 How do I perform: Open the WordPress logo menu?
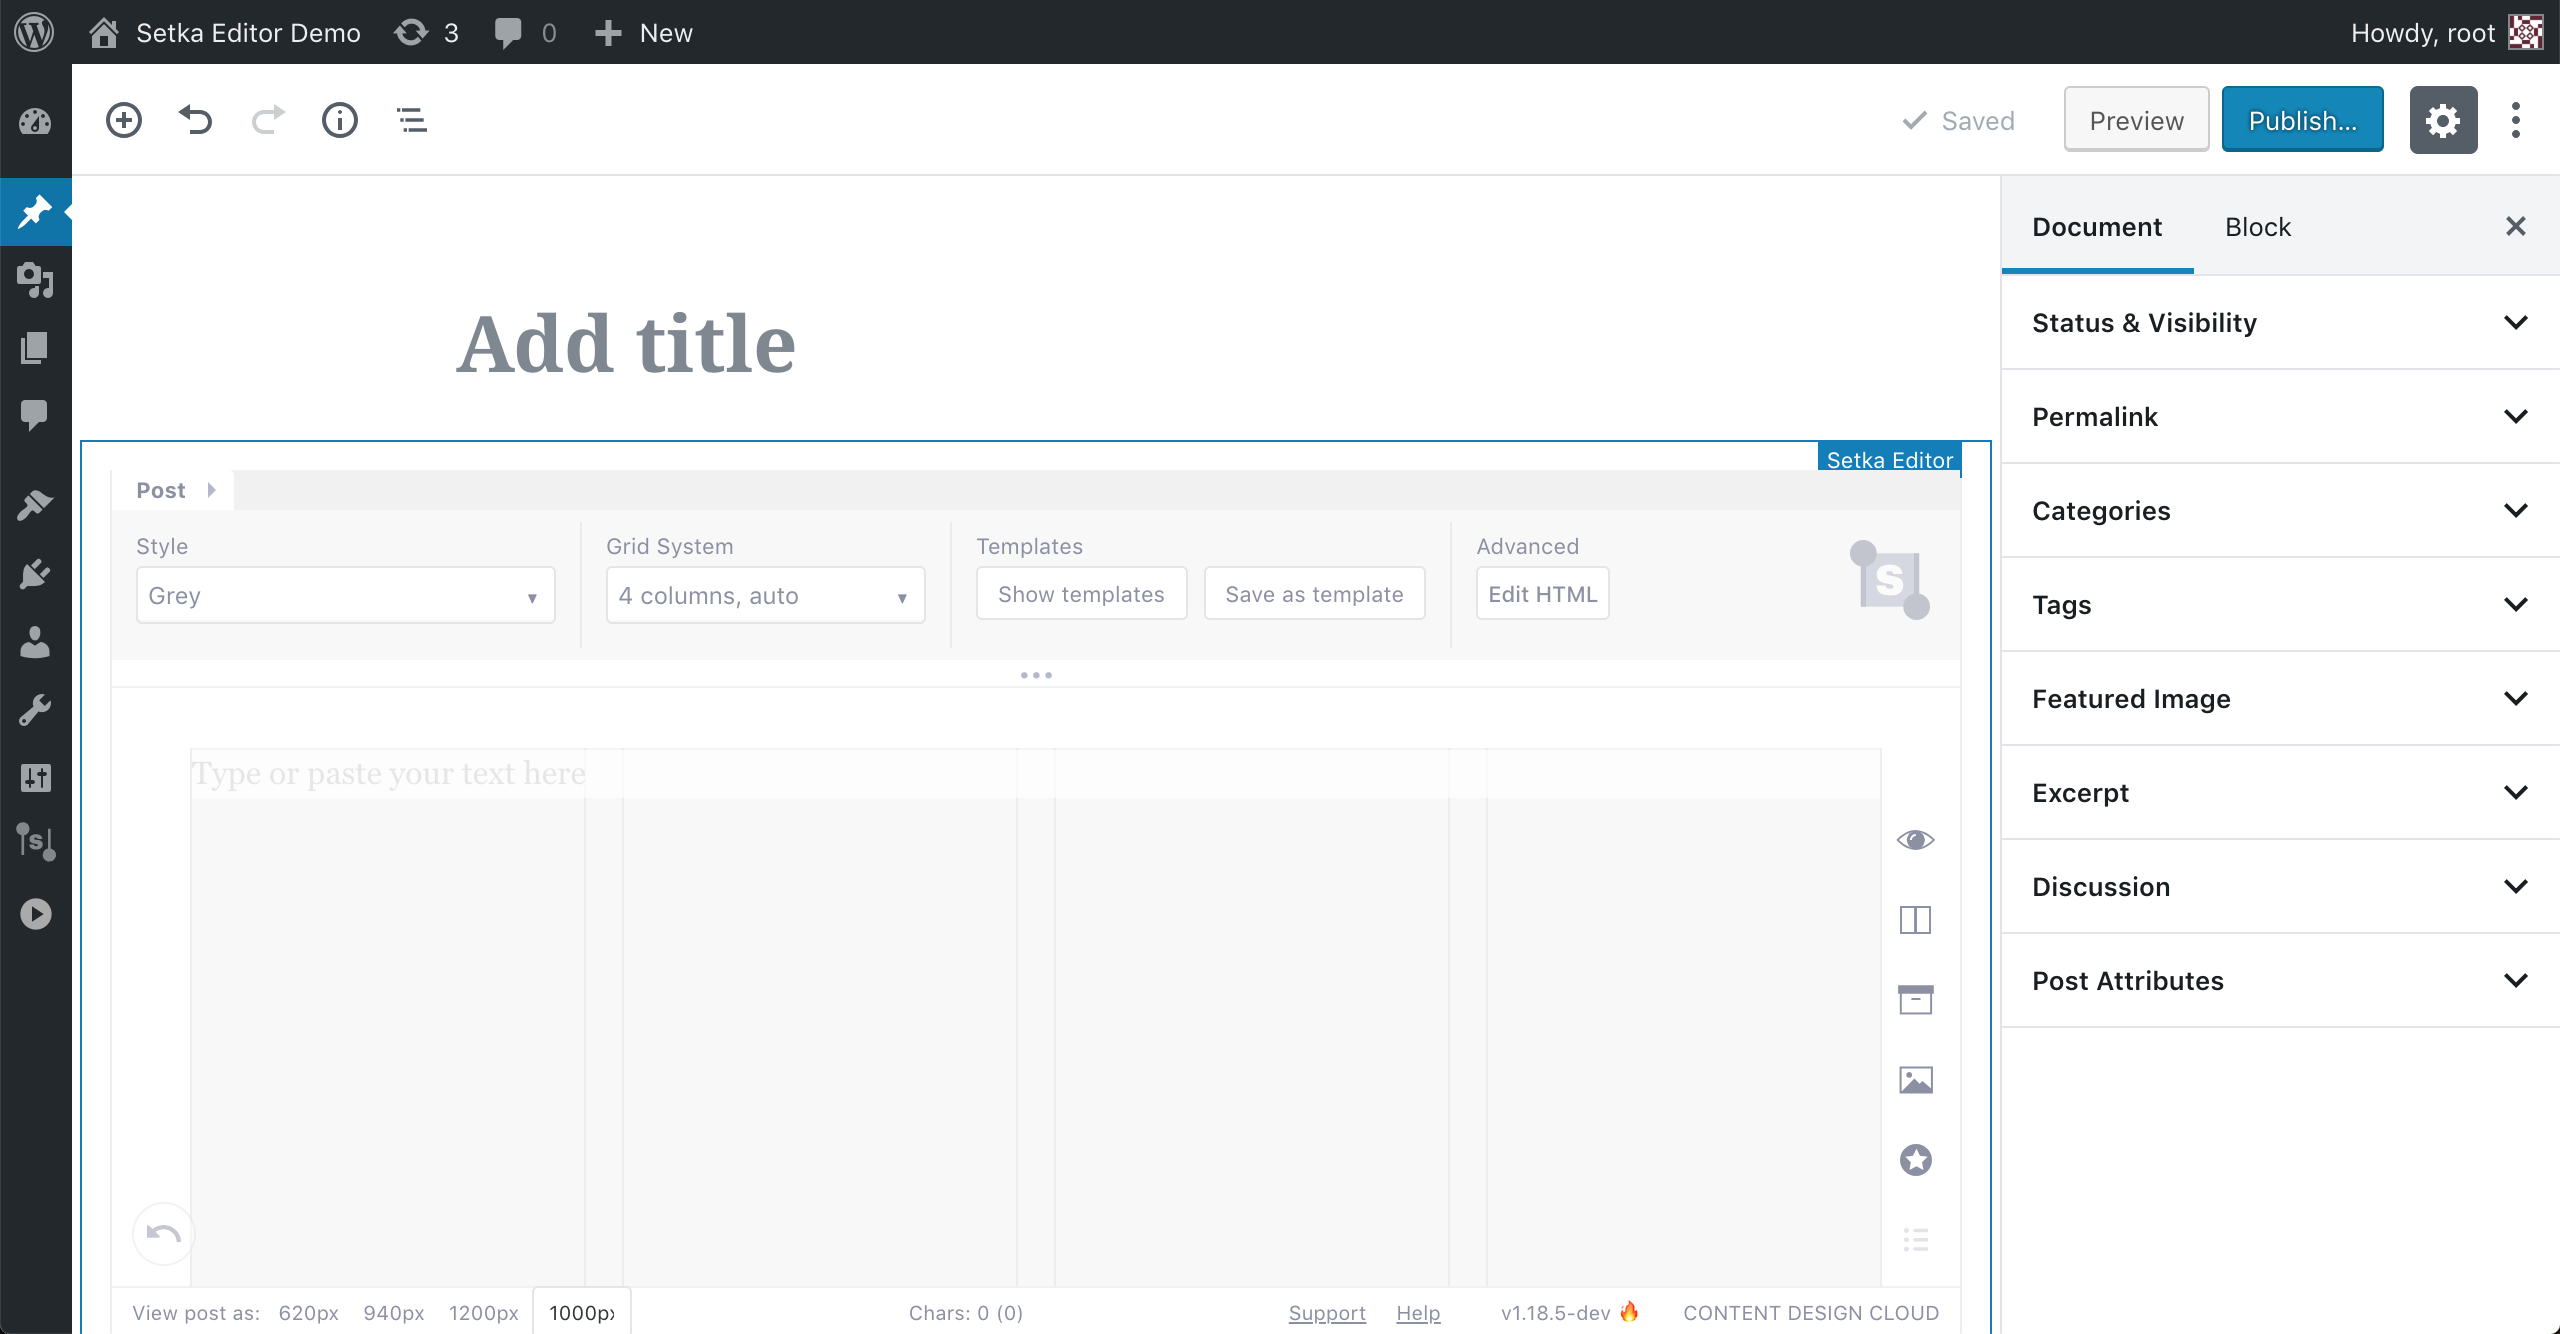(x=34, y=32)
